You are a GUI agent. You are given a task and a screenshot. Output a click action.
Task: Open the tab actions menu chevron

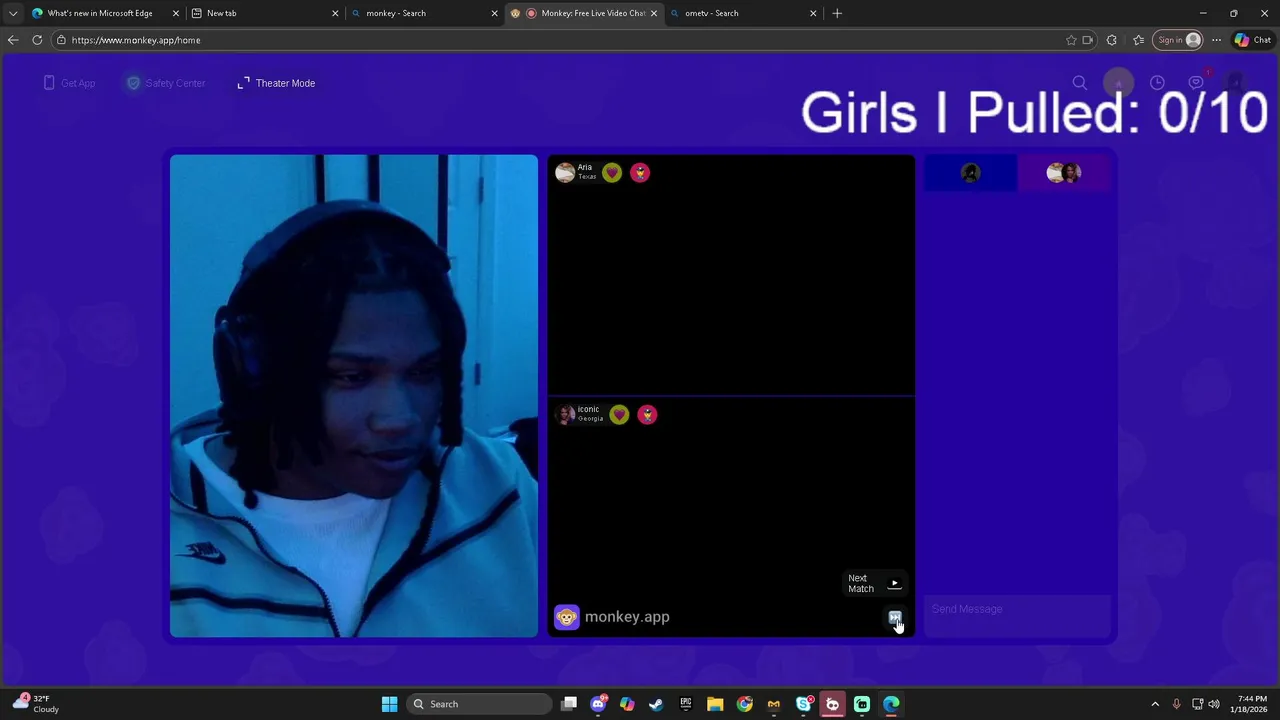pyautogui.click(x=12, y=13)
